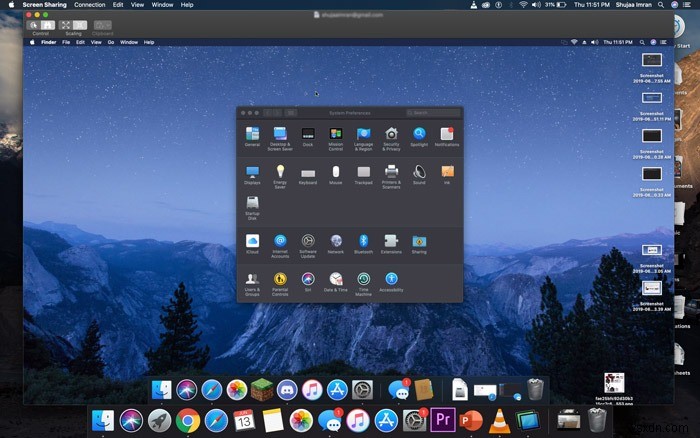Open Security & Privacy preferences

coord(392,138)
